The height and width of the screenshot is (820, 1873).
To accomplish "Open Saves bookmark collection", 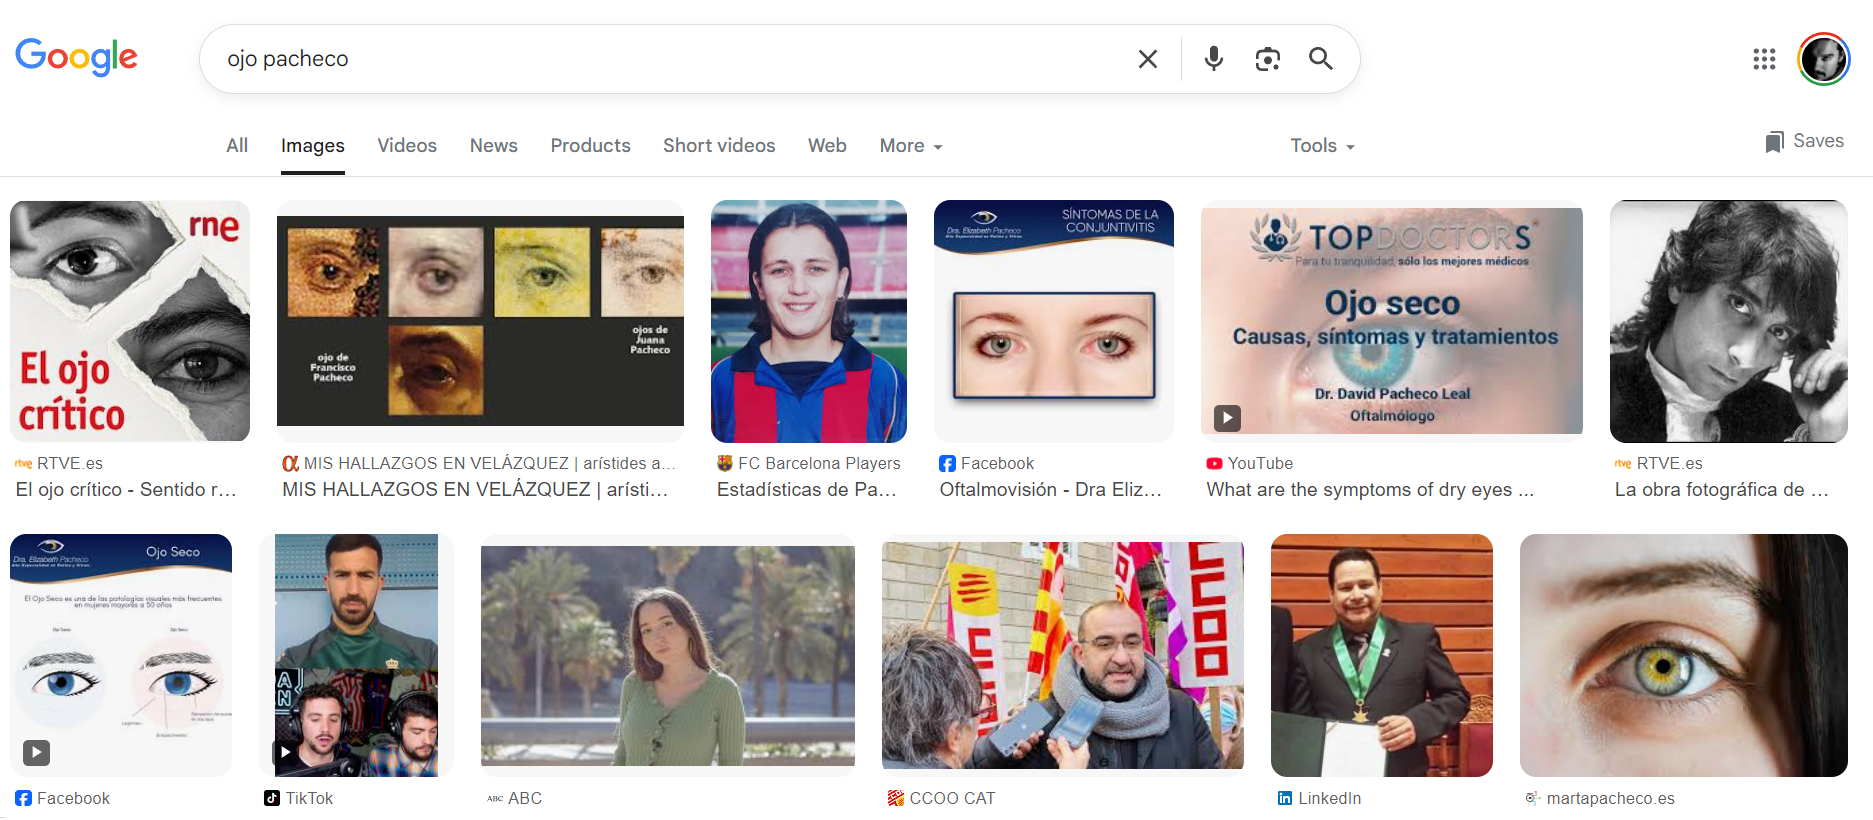I will coord(1804,141).
